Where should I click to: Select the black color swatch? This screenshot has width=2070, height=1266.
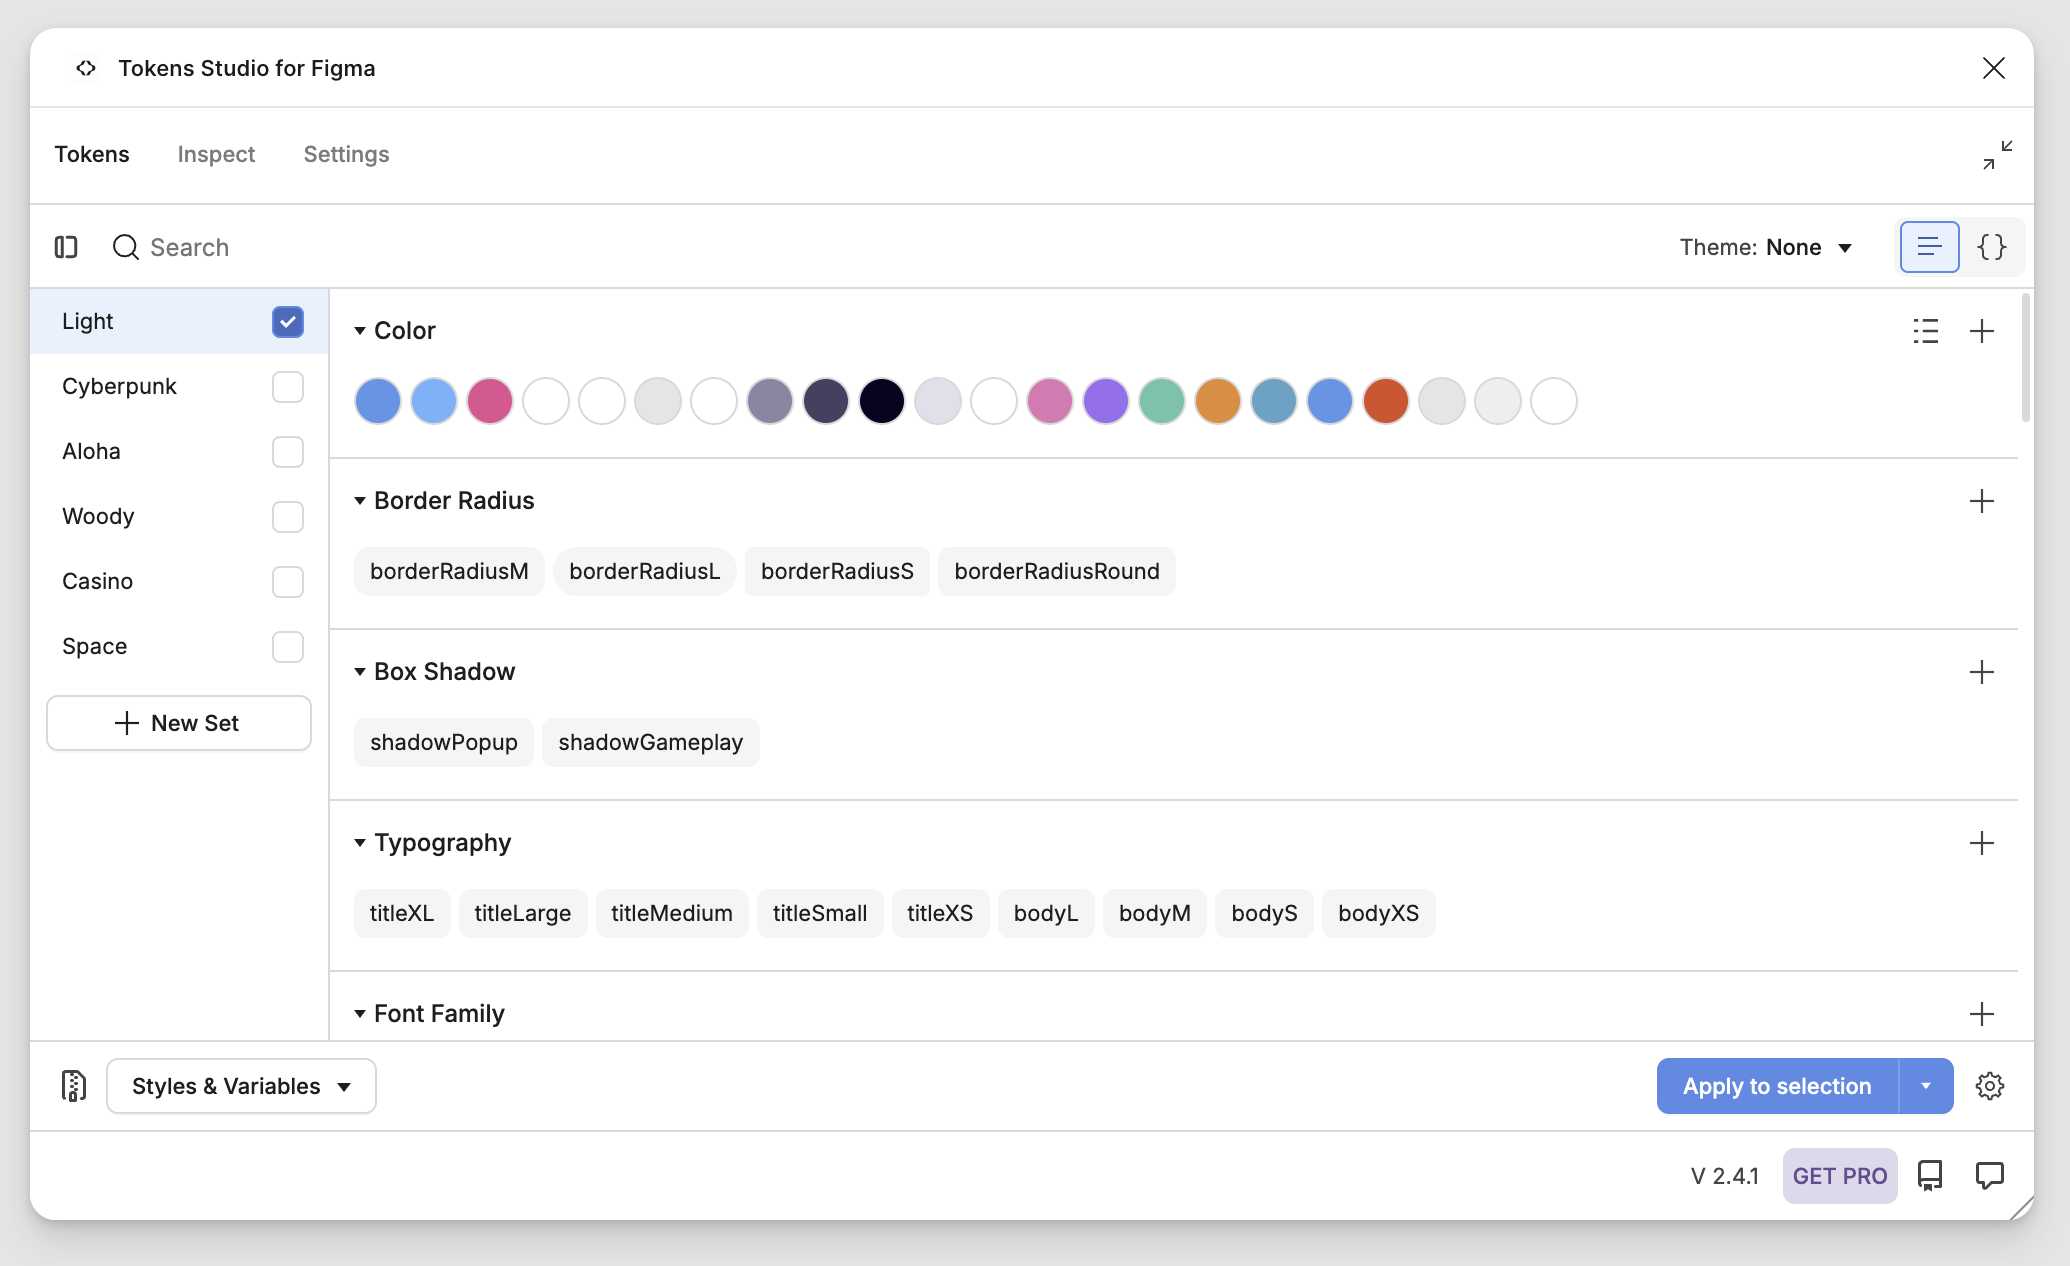[882, 402]
